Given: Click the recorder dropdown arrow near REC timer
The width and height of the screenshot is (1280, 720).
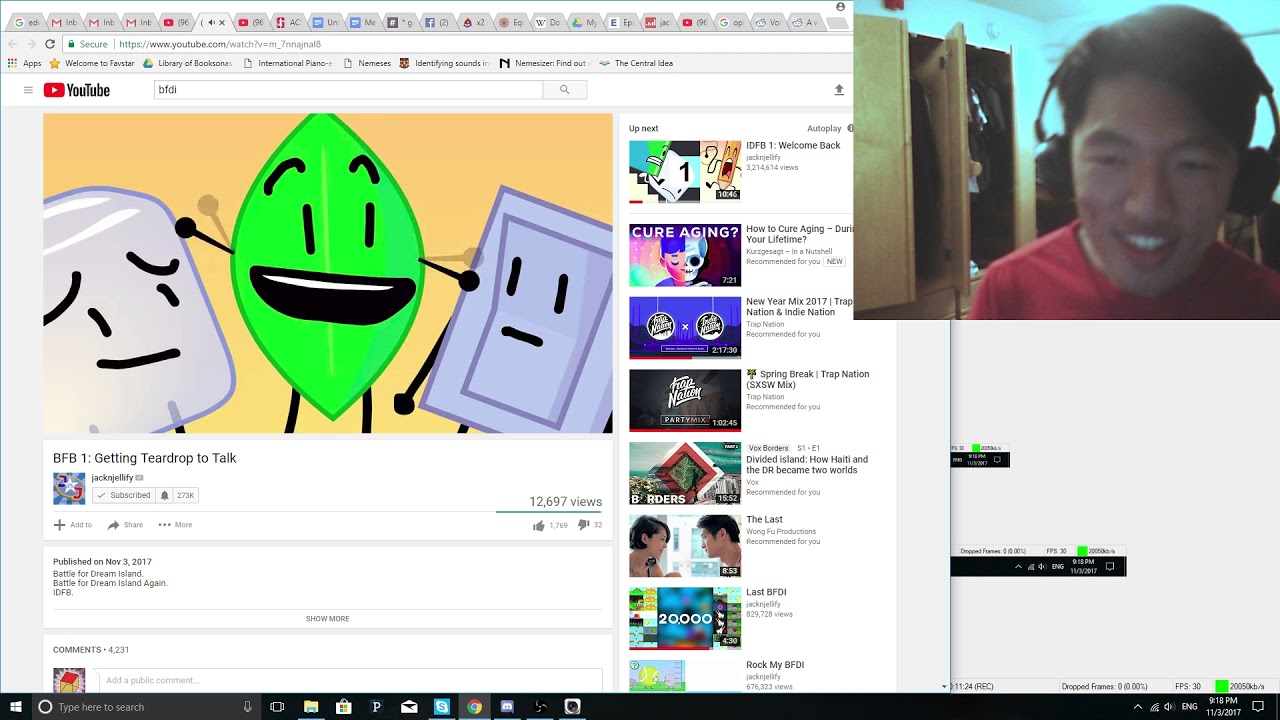Looking at the screenshot, I should [944, 687].
